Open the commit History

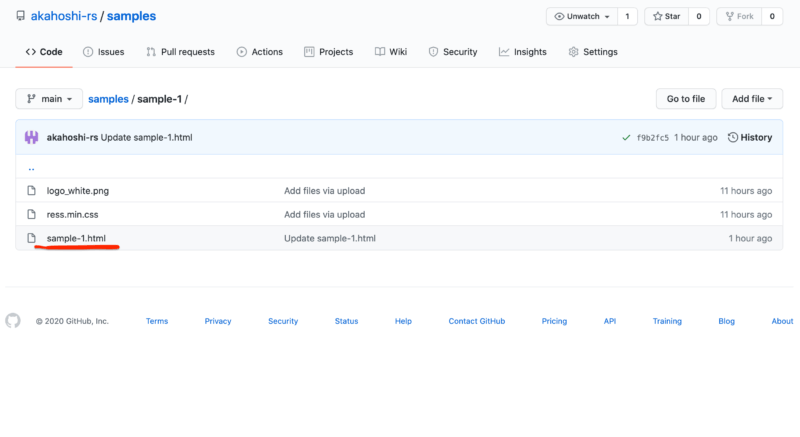[x=749, y=137]
